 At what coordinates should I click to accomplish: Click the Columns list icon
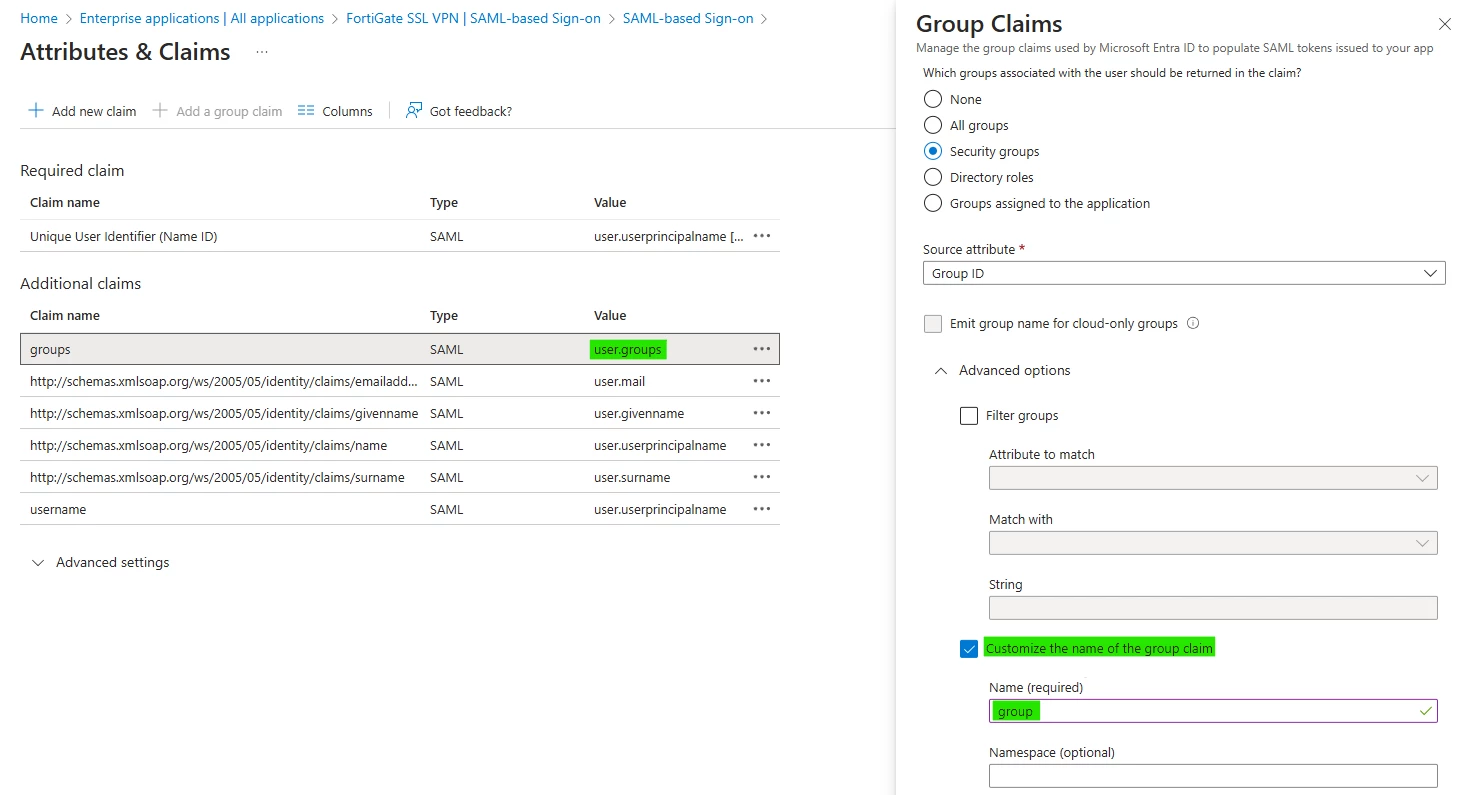tap(306, 111)
